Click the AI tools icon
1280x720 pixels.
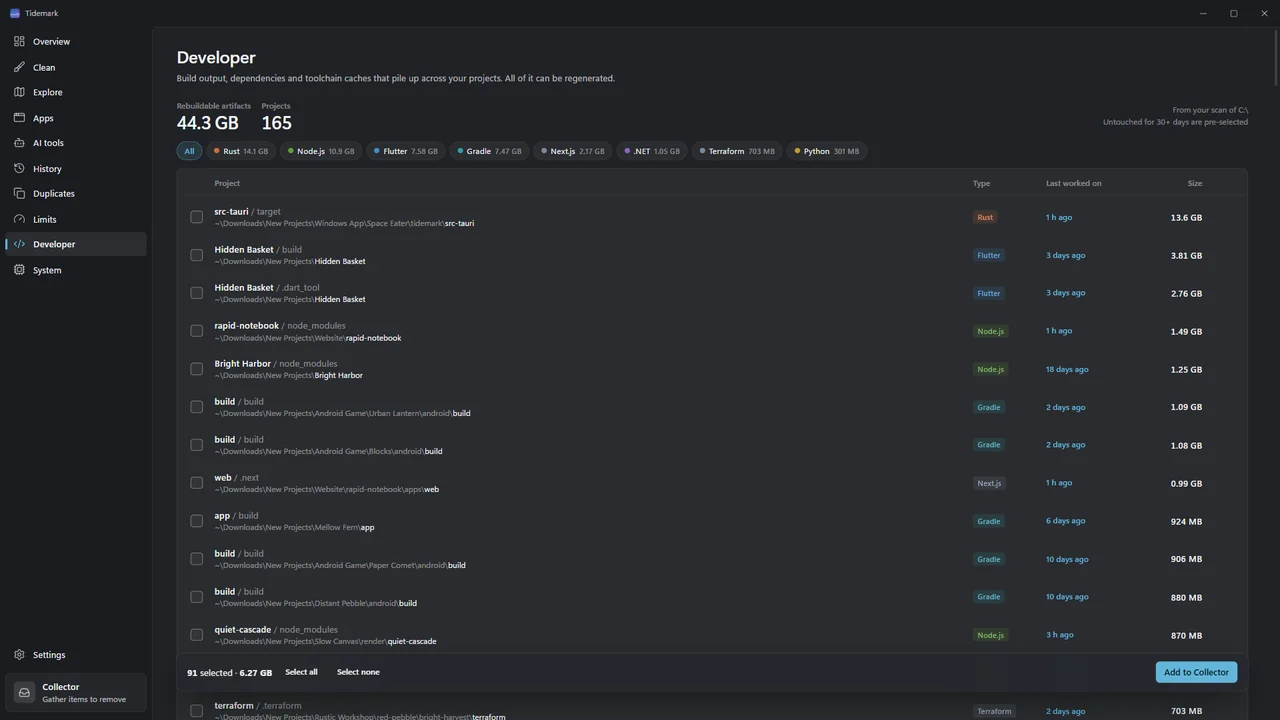[19, 143]
